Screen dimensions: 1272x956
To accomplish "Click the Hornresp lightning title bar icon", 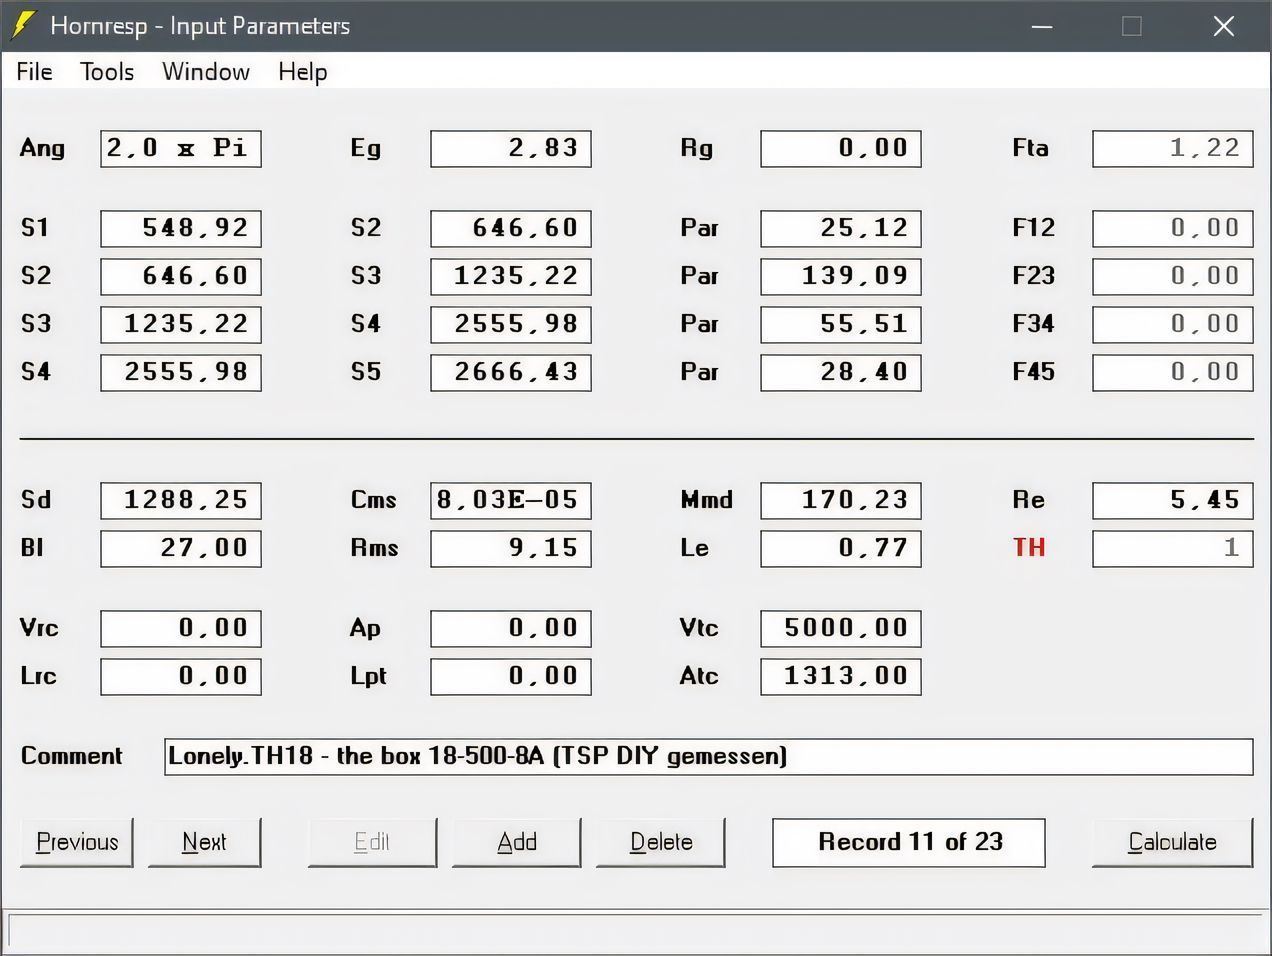I will point(23,26).
